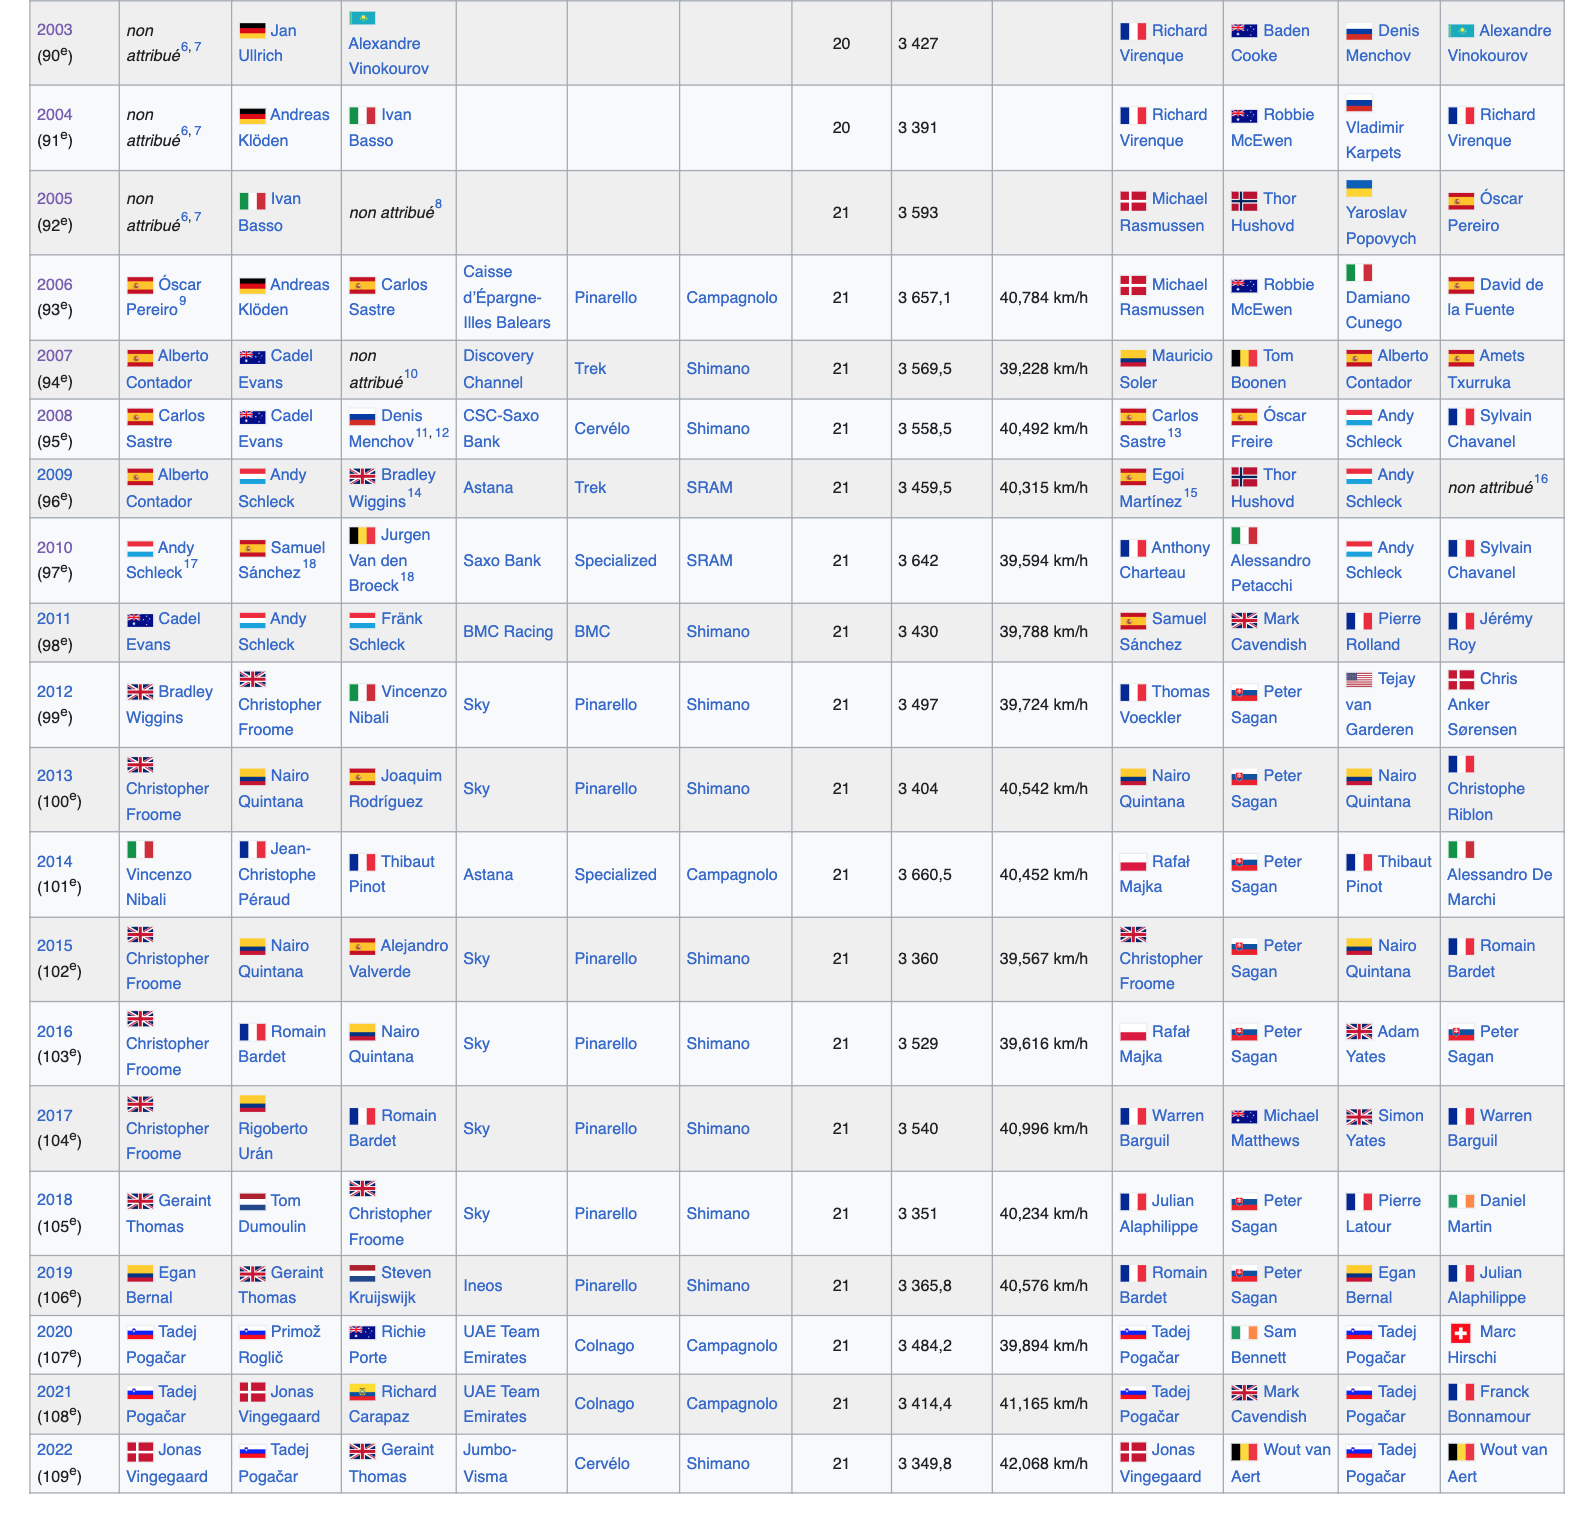Open Geraint Thomas 2018 winner link

click(x=184, y=1201)
